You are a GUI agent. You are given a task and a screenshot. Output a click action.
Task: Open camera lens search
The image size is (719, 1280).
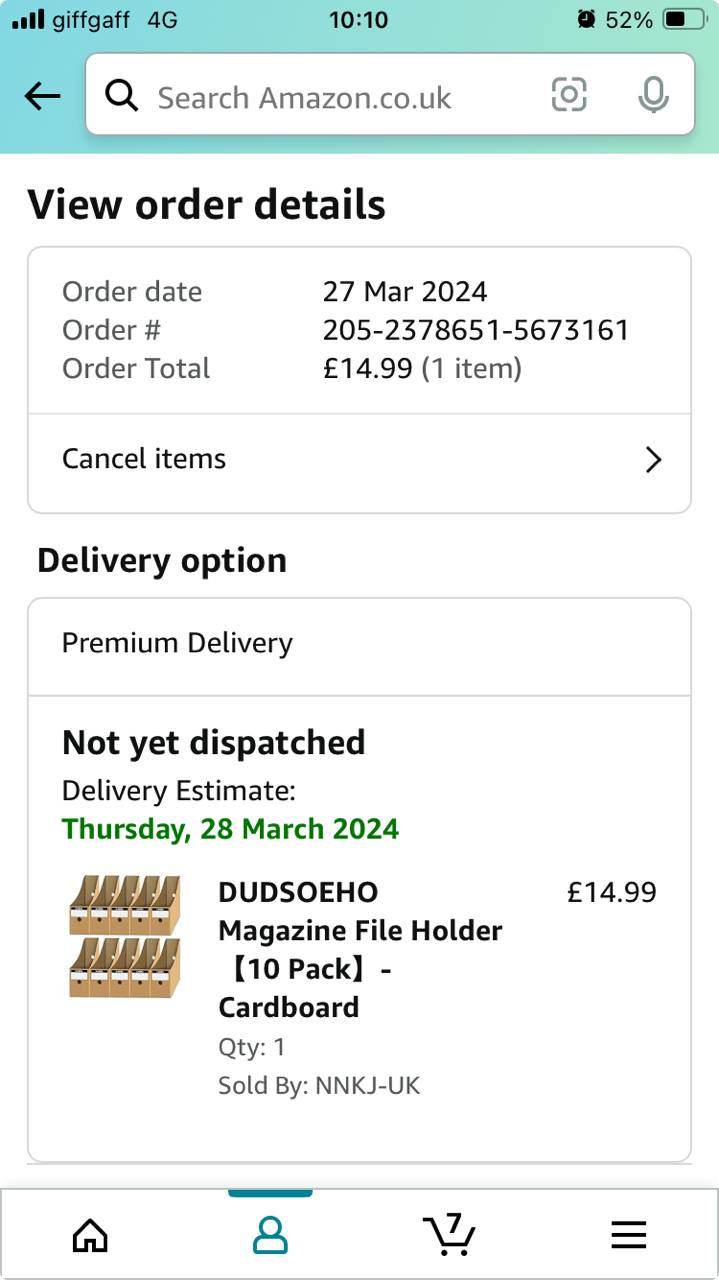[x=569, y=95]
